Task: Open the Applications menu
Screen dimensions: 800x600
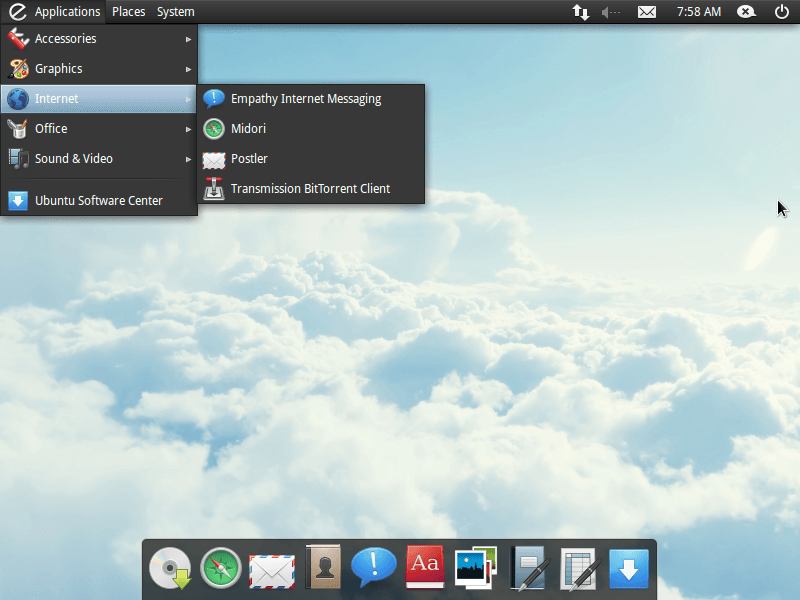Action: click(67, 12)
